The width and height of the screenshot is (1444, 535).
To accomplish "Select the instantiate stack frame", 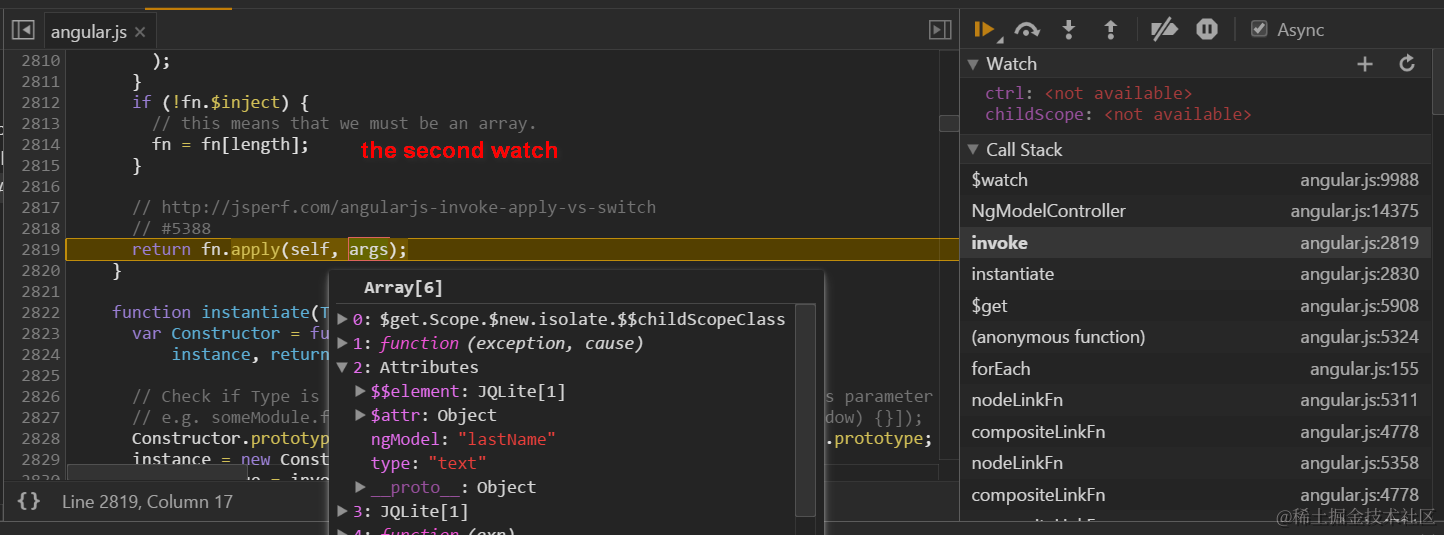I will point(1195,274).
